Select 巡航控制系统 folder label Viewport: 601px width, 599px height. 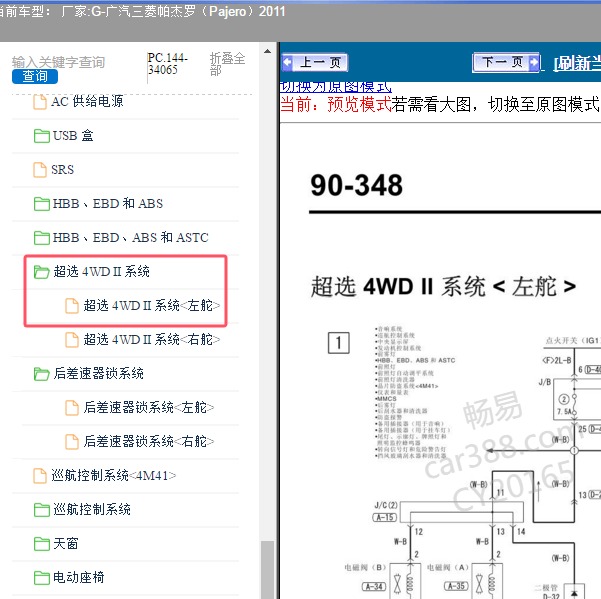point(92,509)
